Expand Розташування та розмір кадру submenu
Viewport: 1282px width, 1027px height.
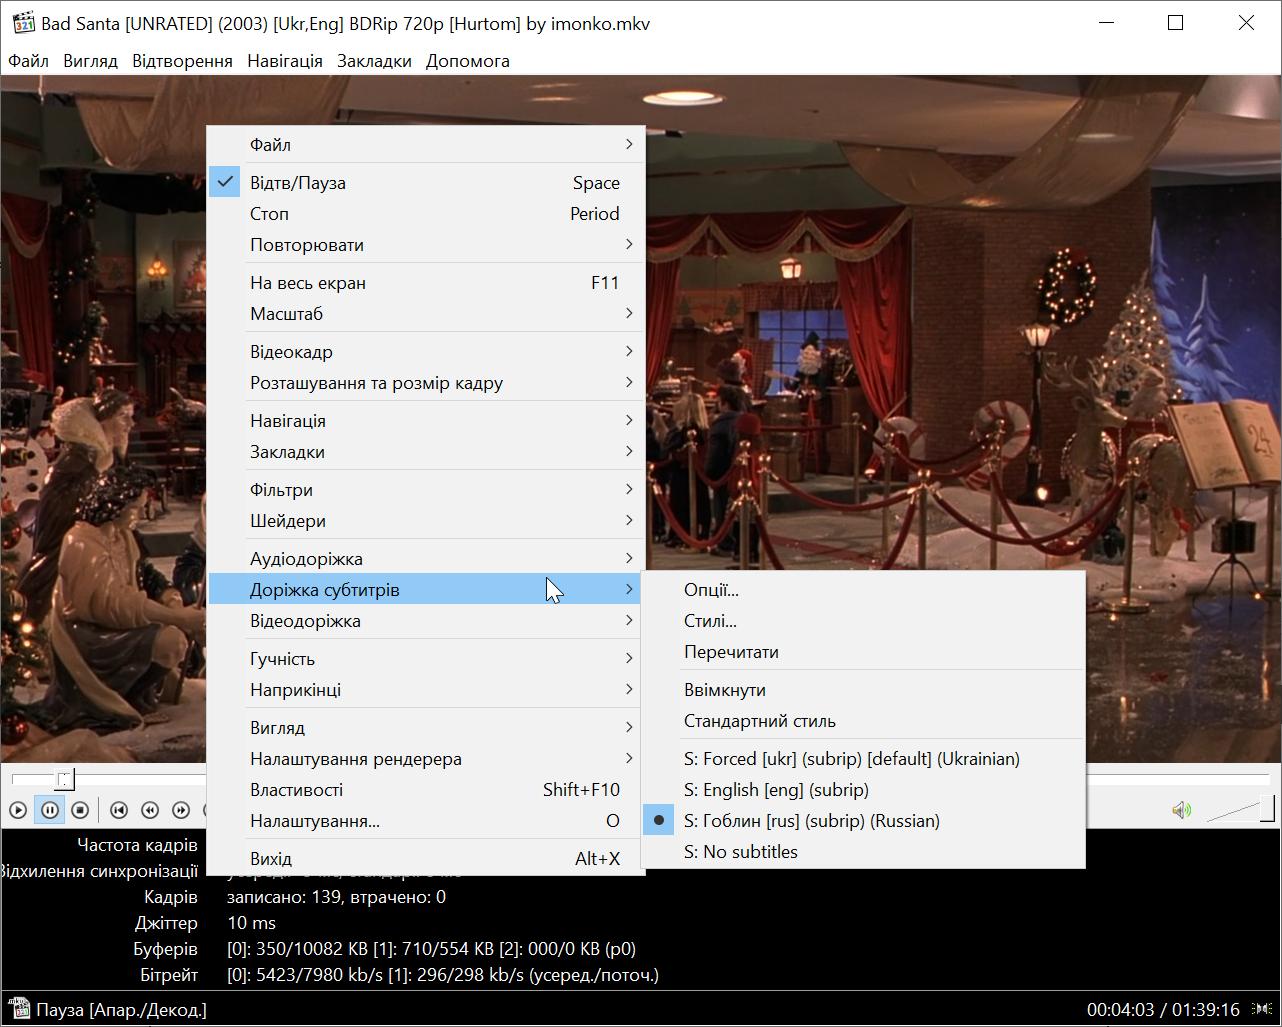tap(426, 383)
